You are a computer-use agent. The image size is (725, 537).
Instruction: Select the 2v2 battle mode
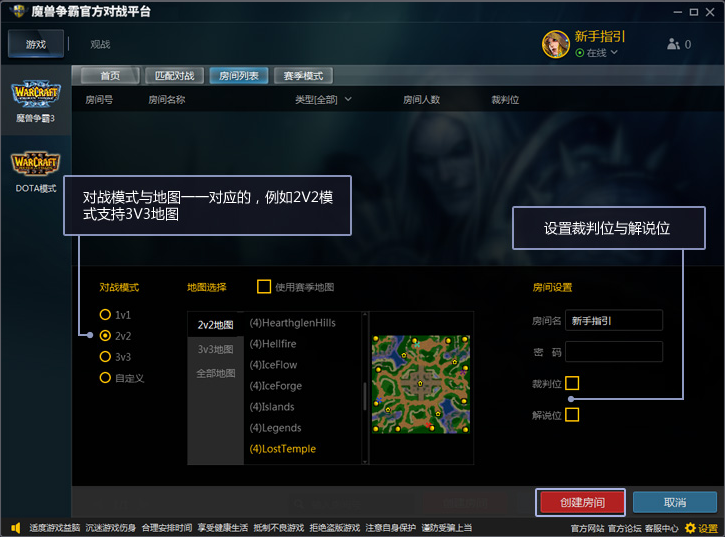coord(105,335)
